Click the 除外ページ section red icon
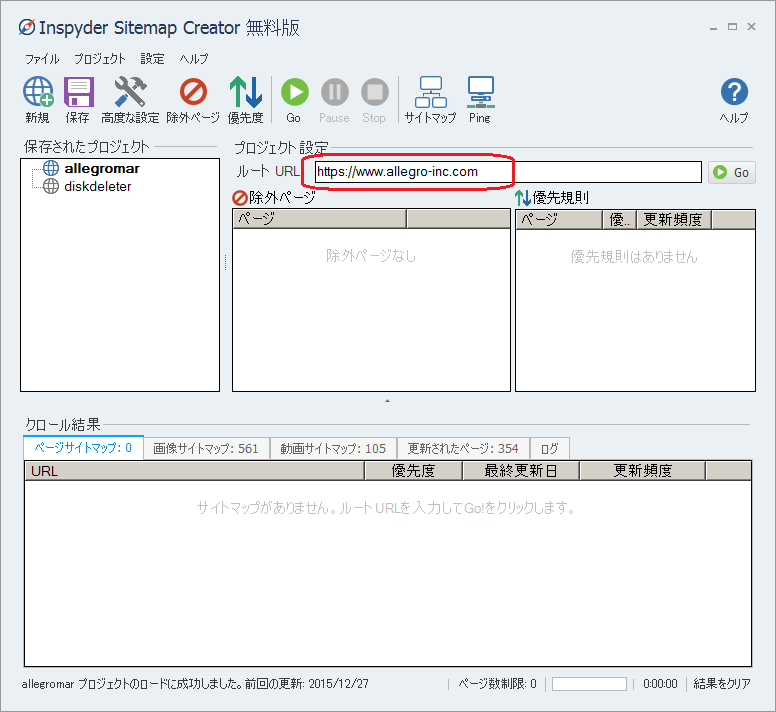The width and height of the screenshot is (776, 712). tap(240, 198)
